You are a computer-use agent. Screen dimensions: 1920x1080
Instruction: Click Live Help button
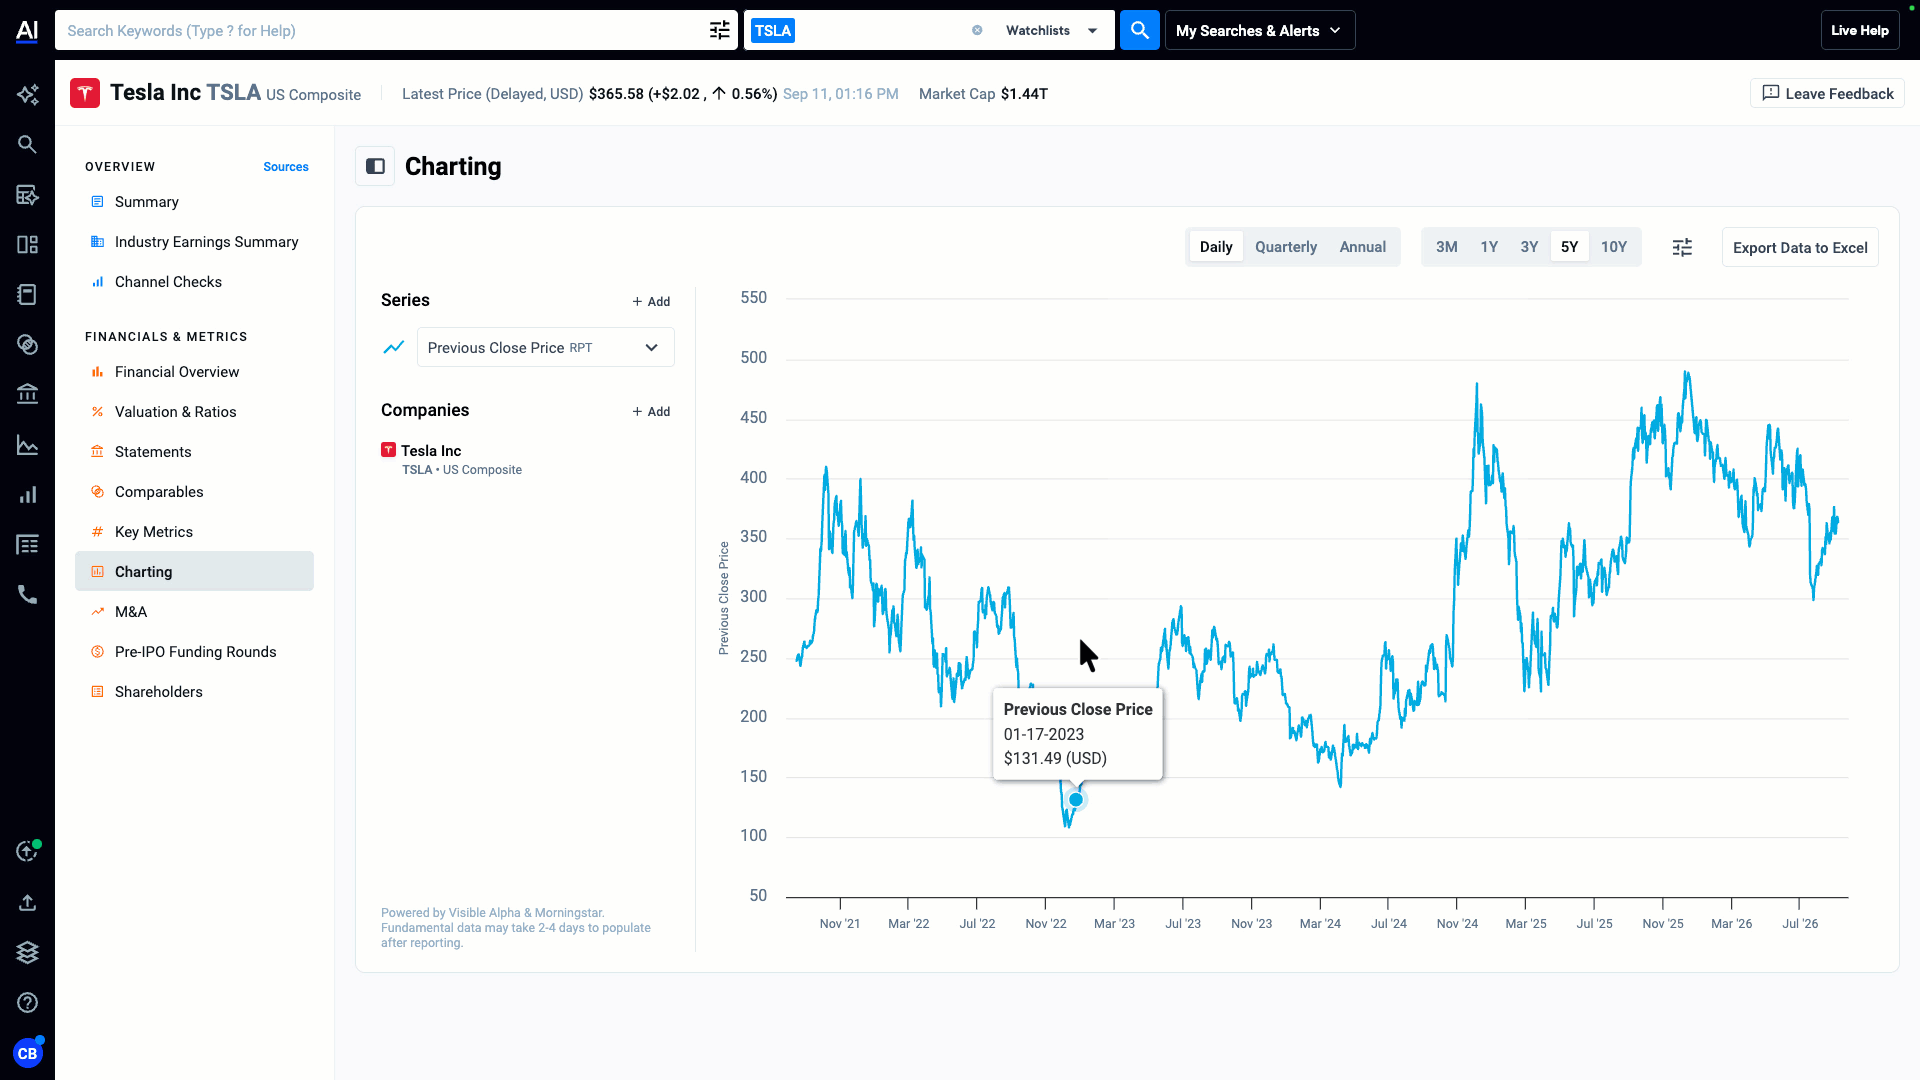1859,30
